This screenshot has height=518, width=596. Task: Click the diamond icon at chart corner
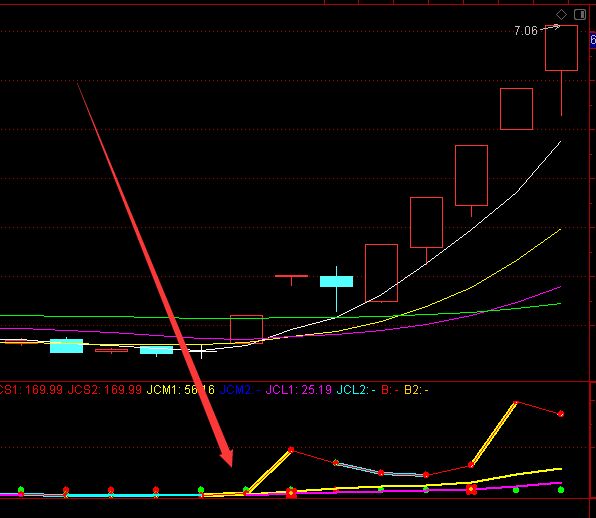pyautogui.click(x=561, y=15)
